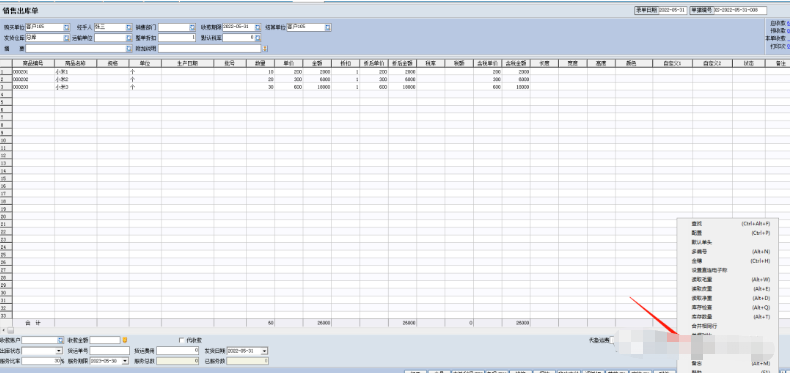Image resolution: width=804 pixels, height=373 pixels.
Task: Choose Alt+T 库存数量 menu entry
Action: [728, 317]
